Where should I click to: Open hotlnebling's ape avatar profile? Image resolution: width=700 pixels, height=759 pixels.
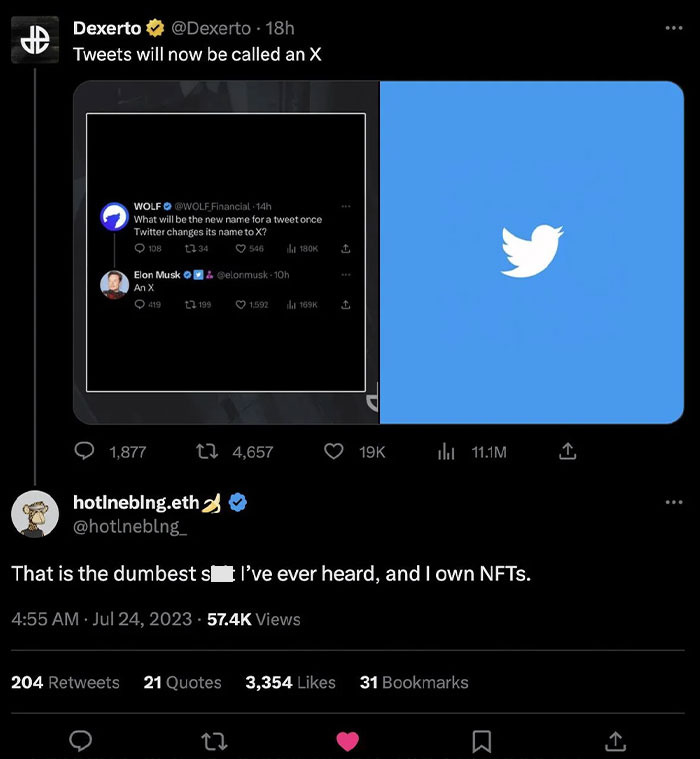34,514
